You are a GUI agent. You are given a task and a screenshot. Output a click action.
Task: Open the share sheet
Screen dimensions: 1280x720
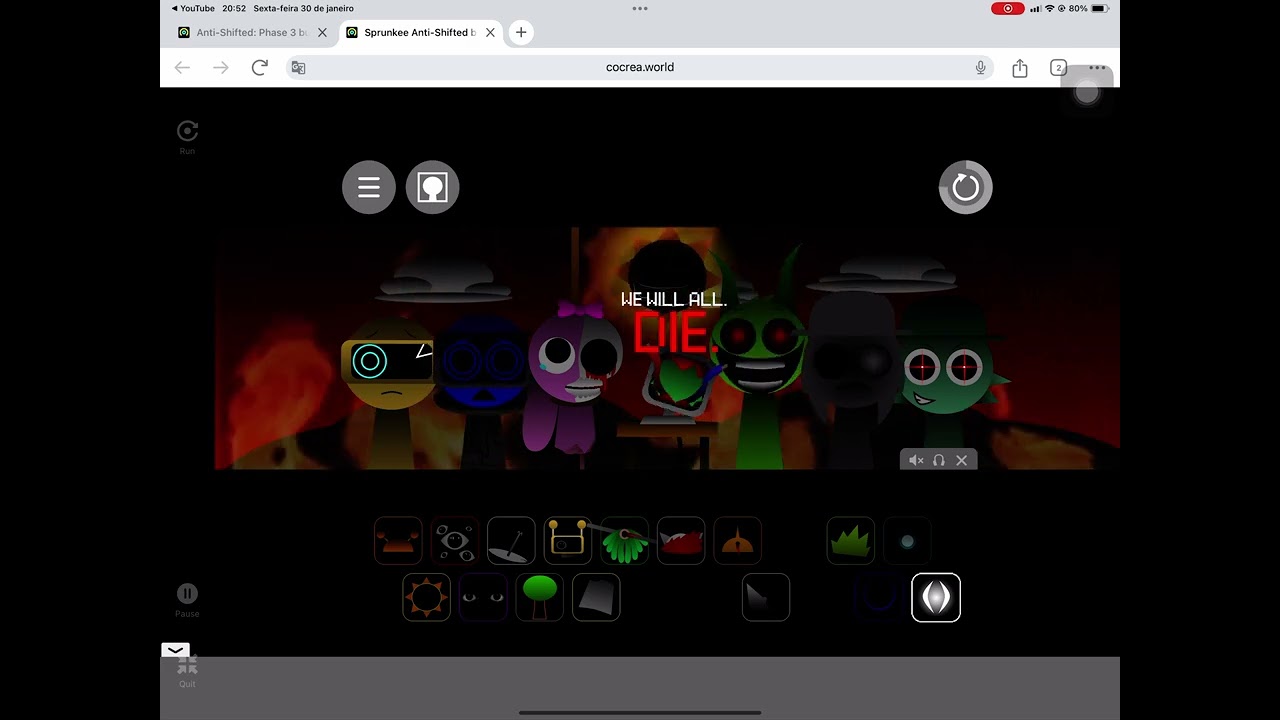pyautogui.click(x=1020, y=67)
